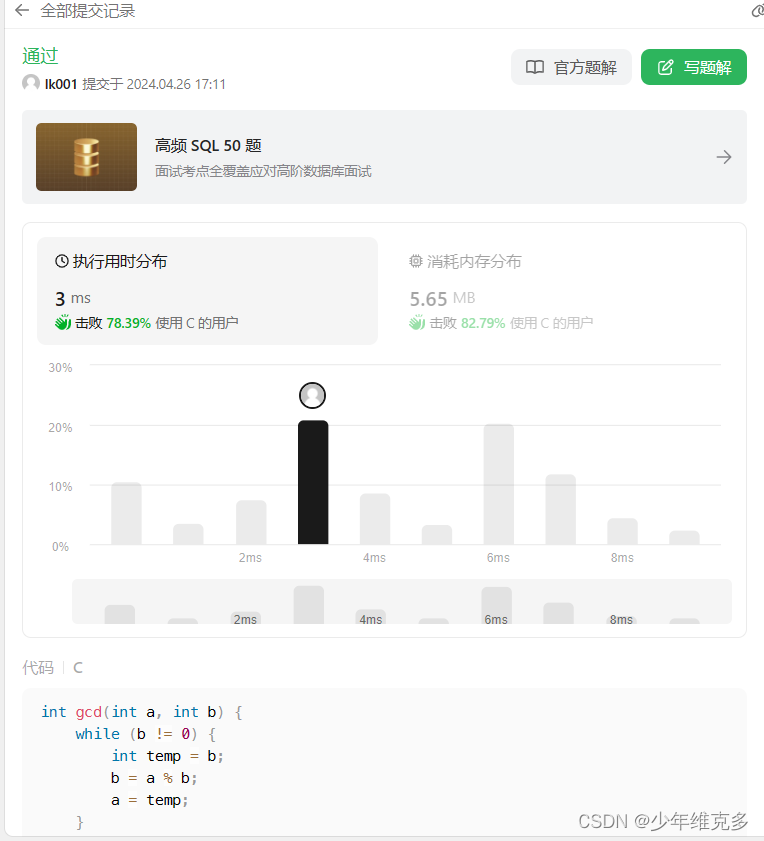Click the book icon inside 官方题解 button
Image resolution: width=764 pixels, height=841 pixels.
(535, 67)
